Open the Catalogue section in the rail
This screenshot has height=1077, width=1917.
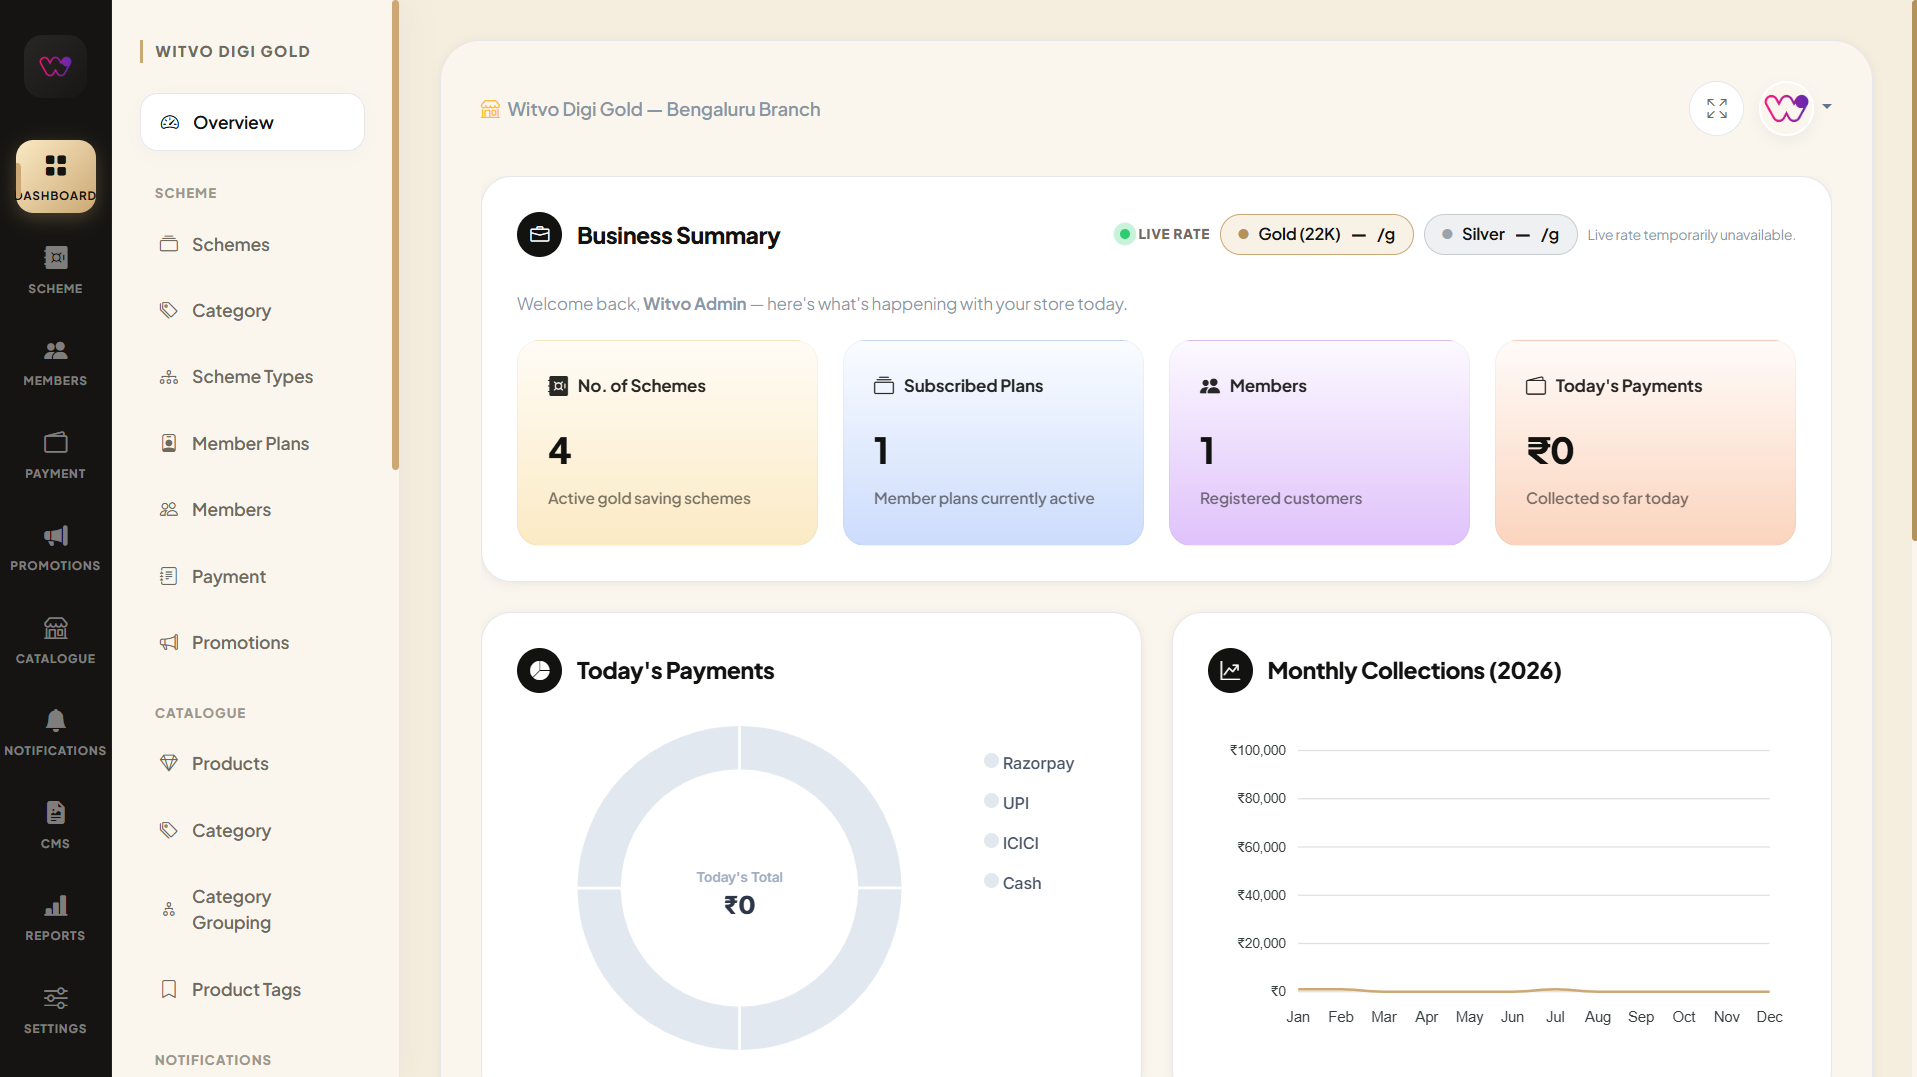tap(55, 640)
